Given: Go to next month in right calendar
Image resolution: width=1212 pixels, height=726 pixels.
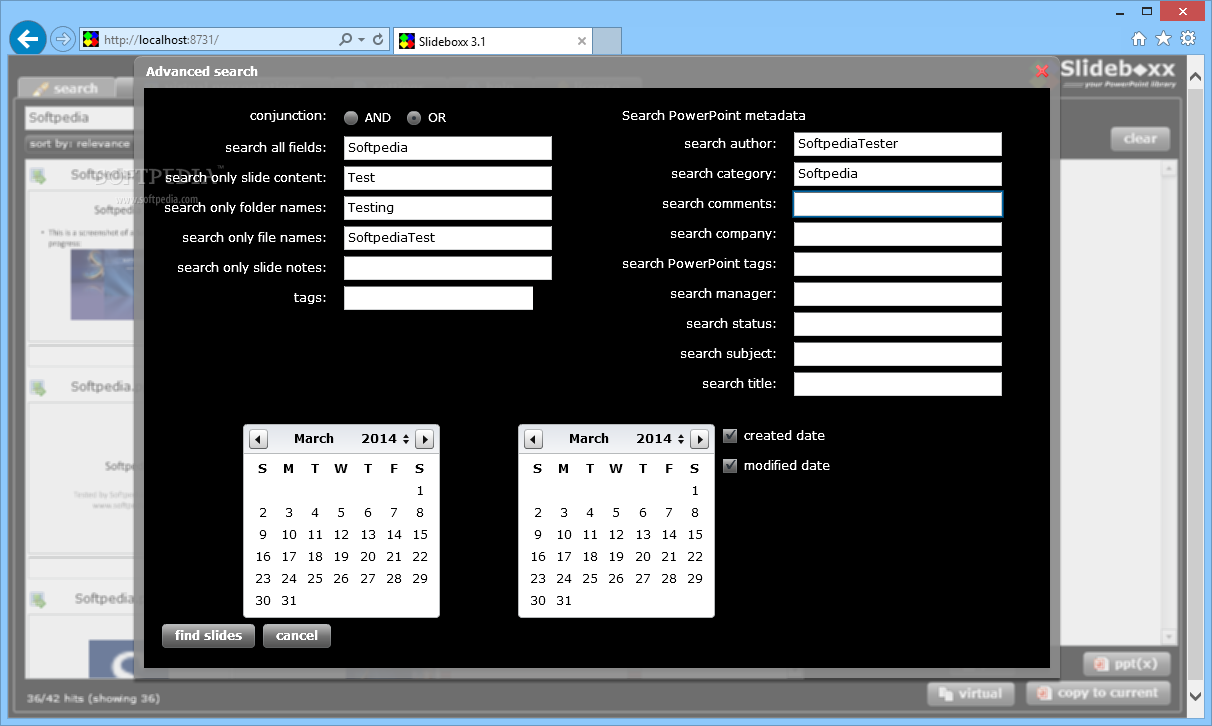Looking at the screenshot, I should (x=699, y=439).
